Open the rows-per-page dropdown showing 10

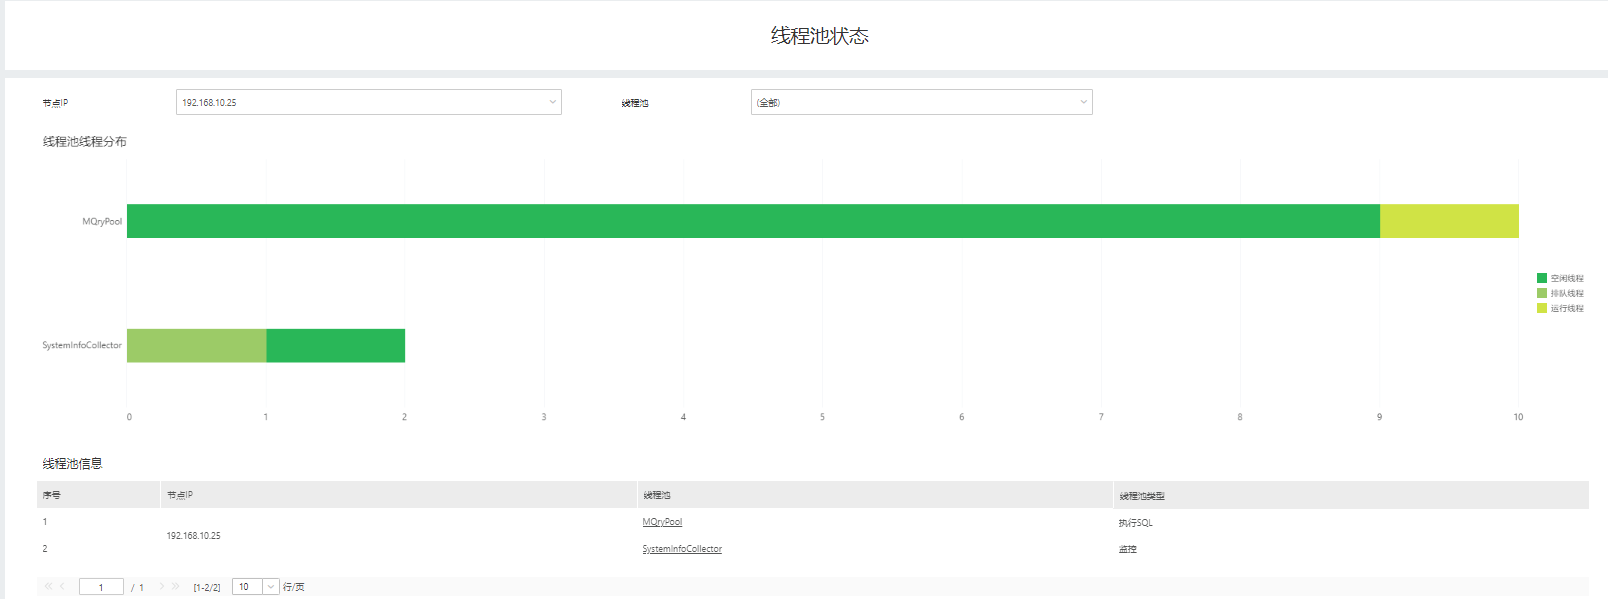tap(255, 587)
